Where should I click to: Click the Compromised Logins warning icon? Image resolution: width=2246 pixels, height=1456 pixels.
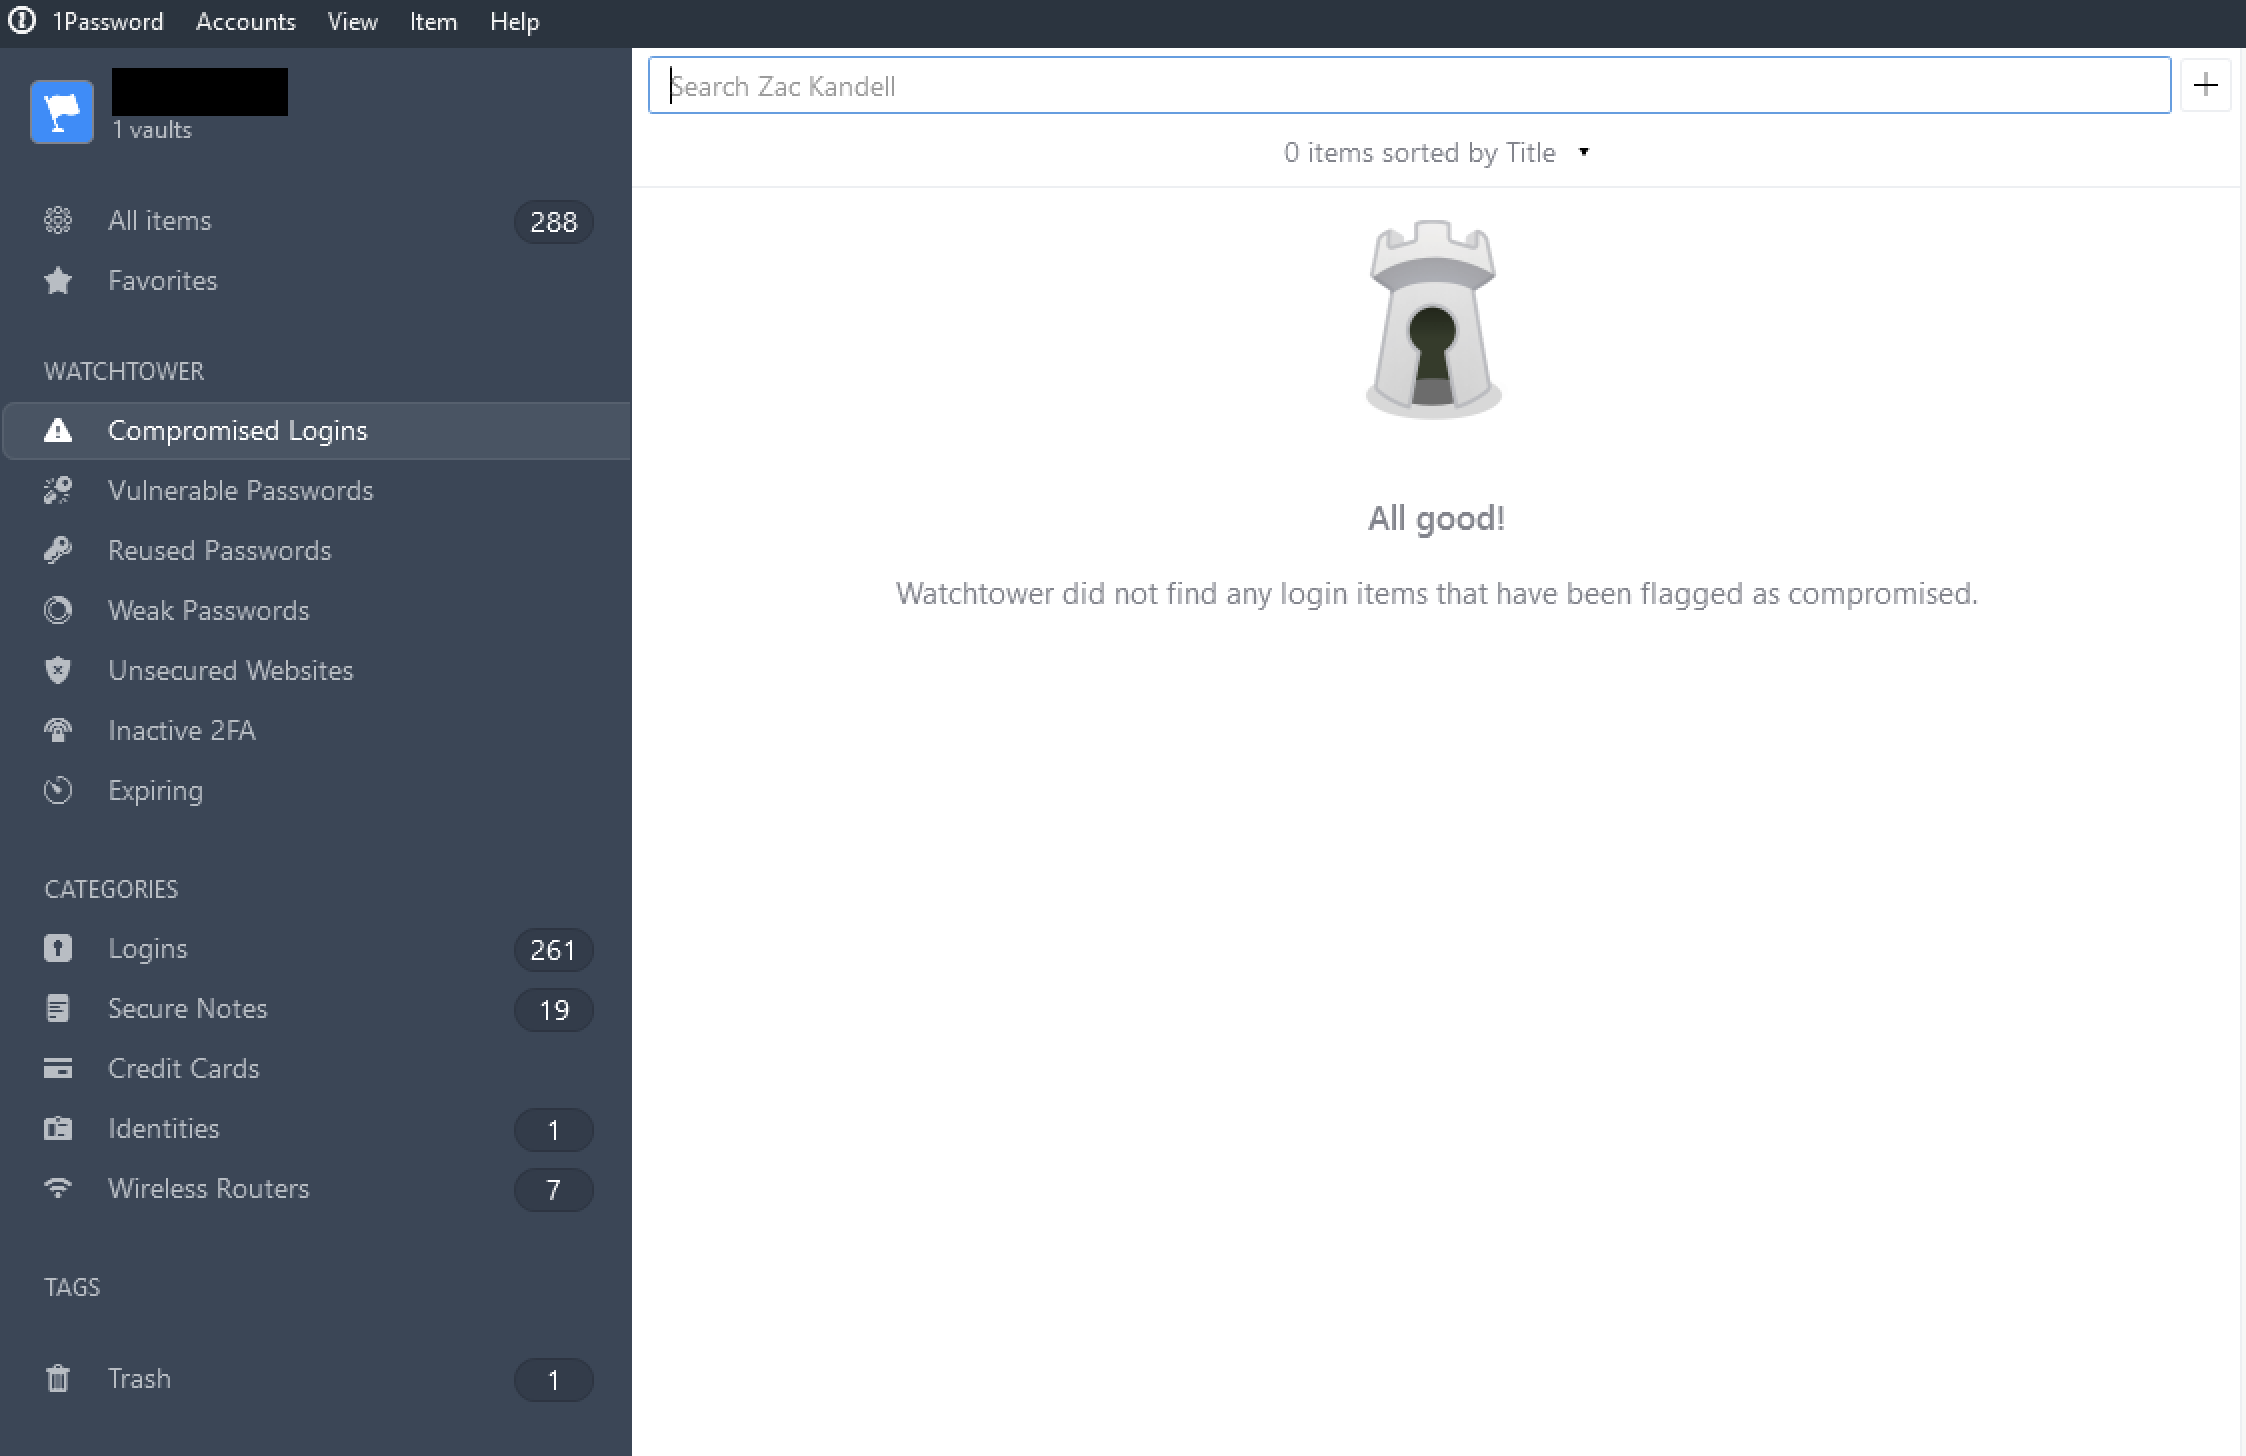[x=57, y=429]
